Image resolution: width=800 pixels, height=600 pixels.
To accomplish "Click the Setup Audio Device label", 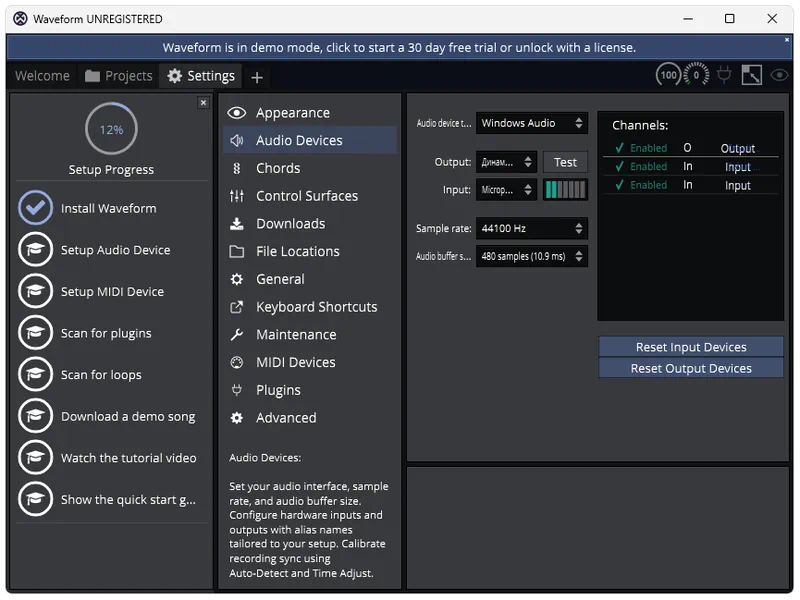I will coord(115,250).
